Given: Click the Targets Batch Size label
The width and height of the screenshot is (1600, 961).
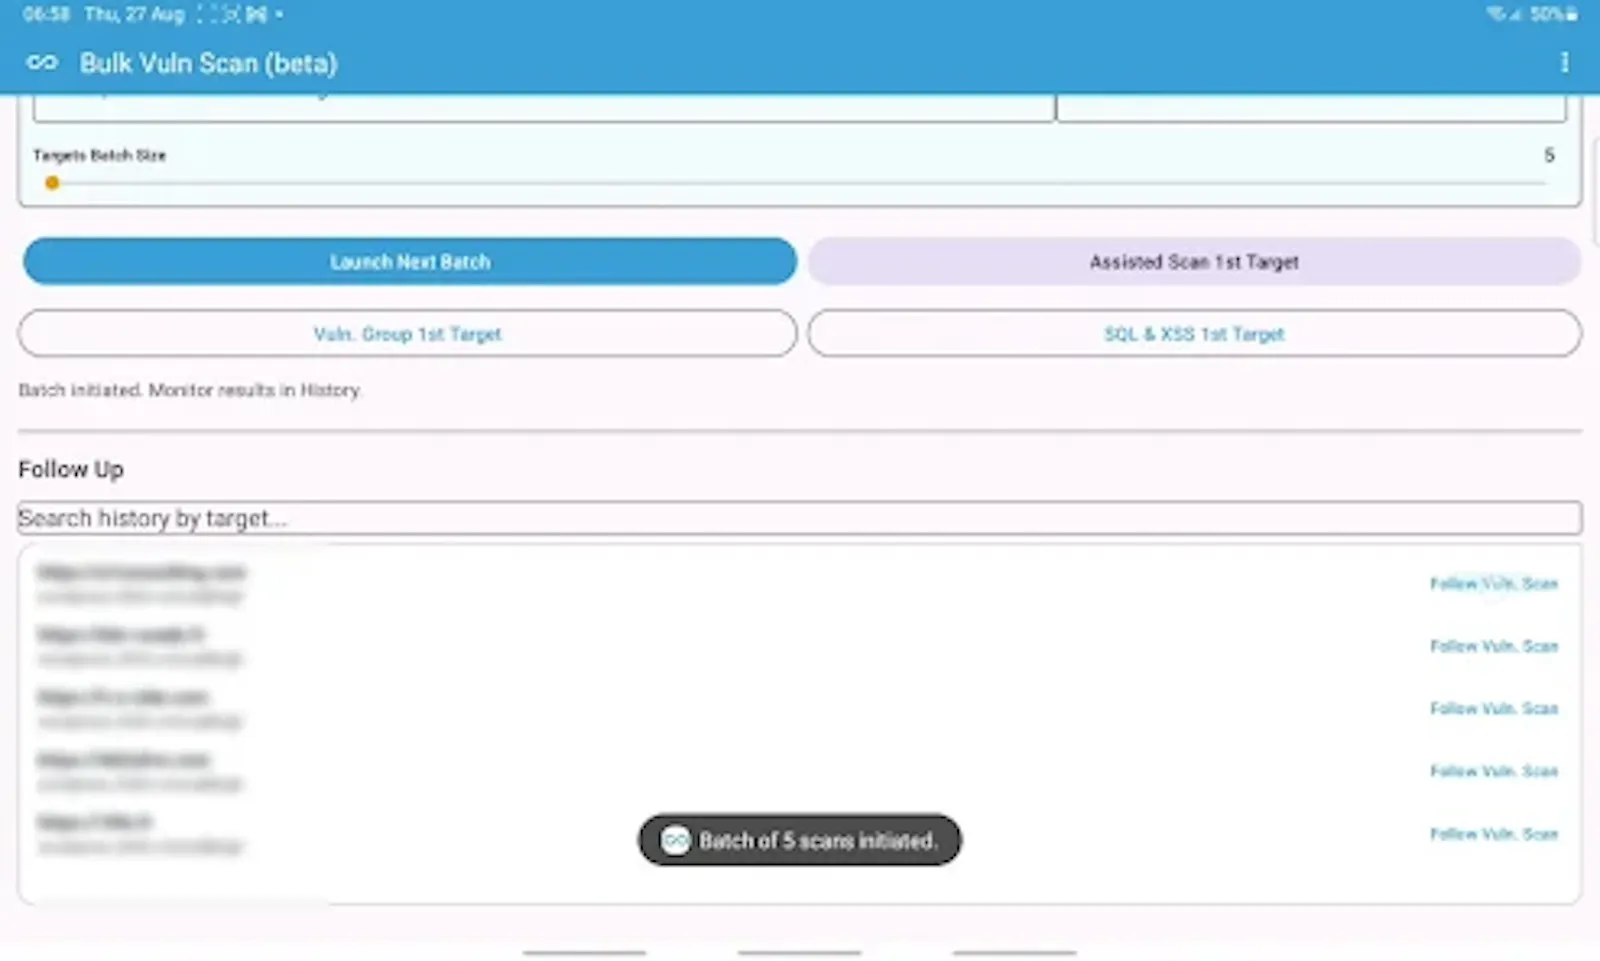Looking at the screenshot, I should point(99,155).
